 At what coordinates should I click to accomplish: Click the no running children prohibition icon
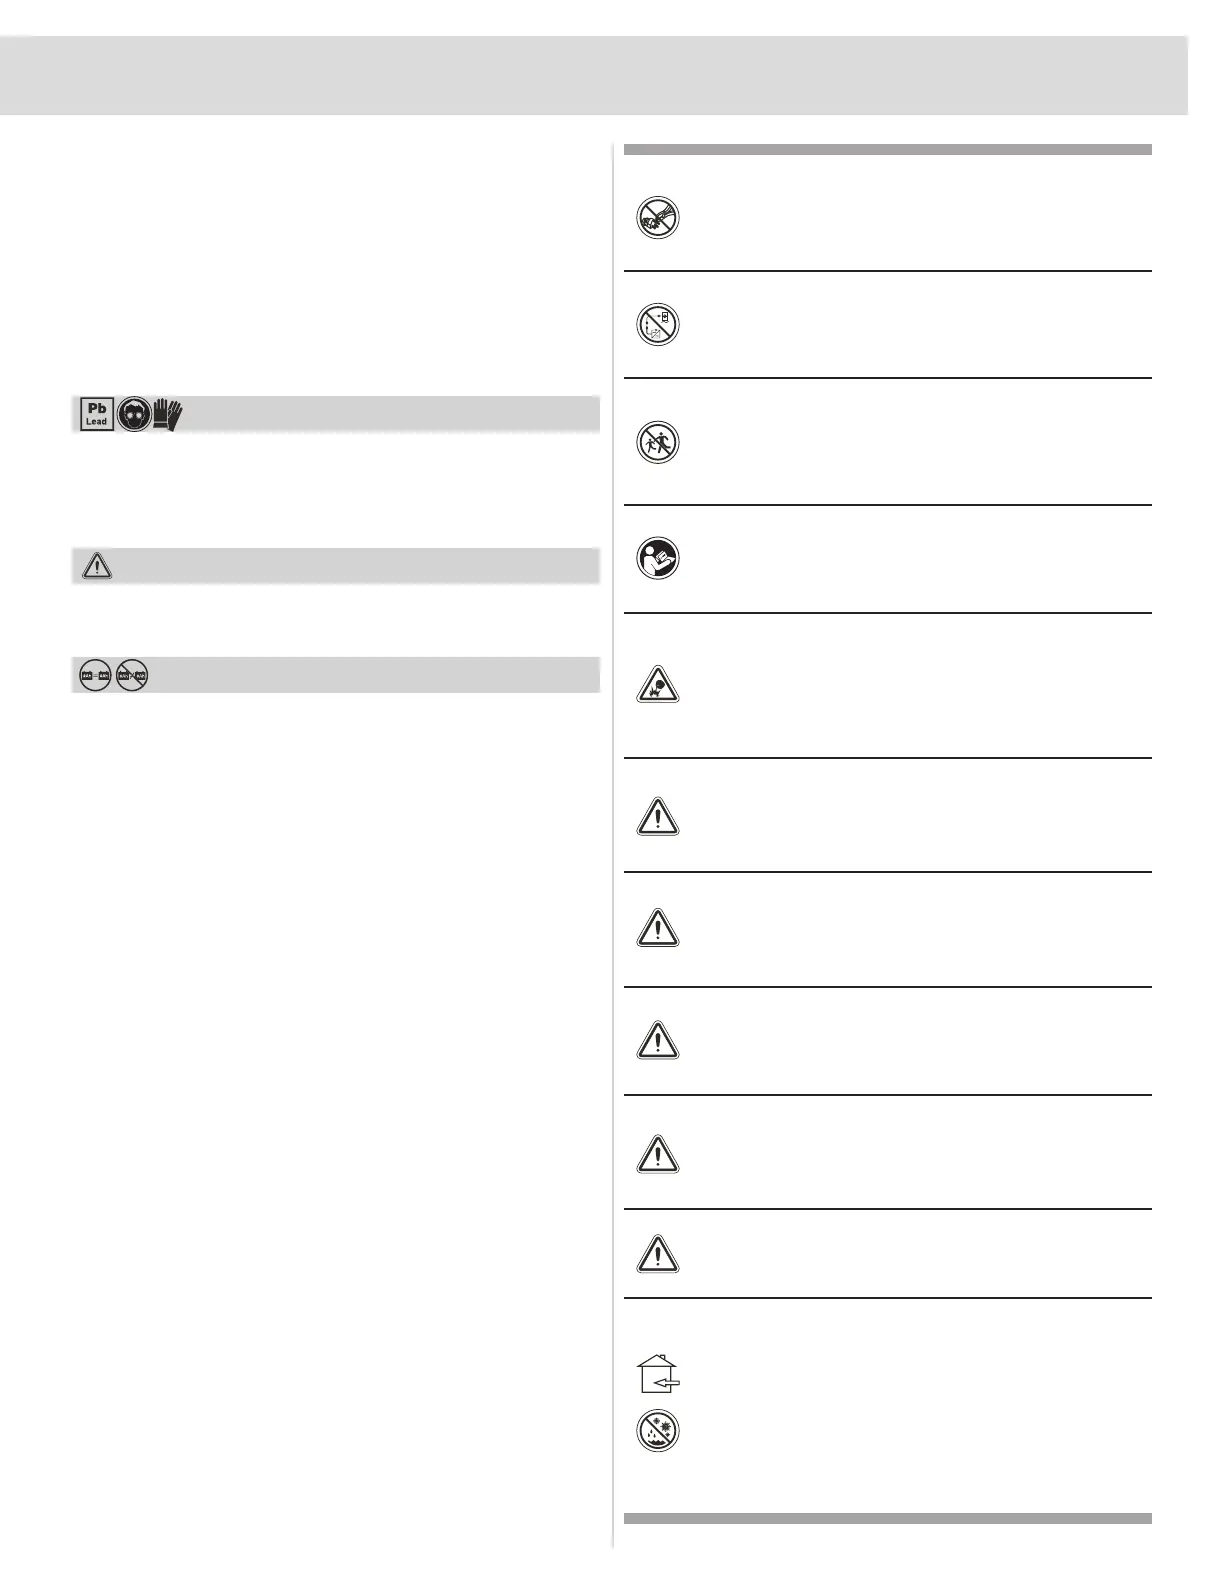[658, 442]
